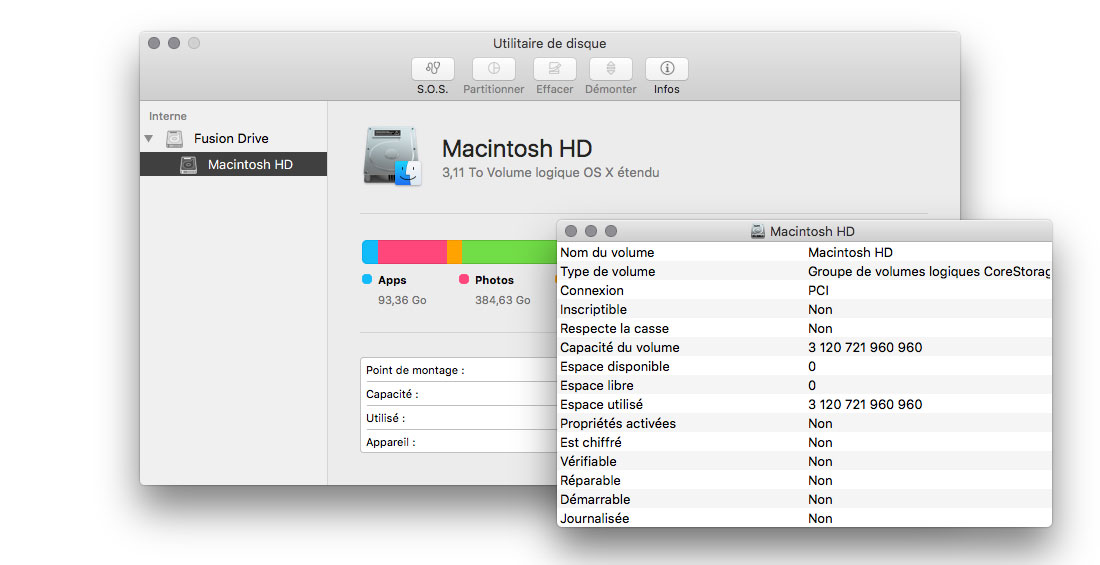Select the Nom du volume row

804,252
